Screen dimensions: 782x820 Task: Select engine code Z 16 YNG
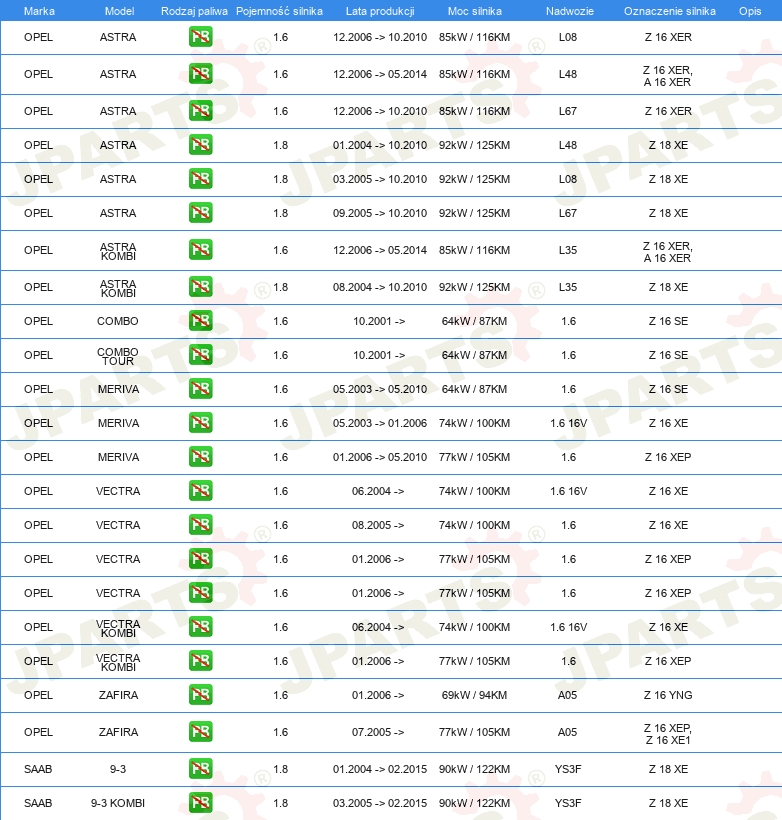coord(668,695)
